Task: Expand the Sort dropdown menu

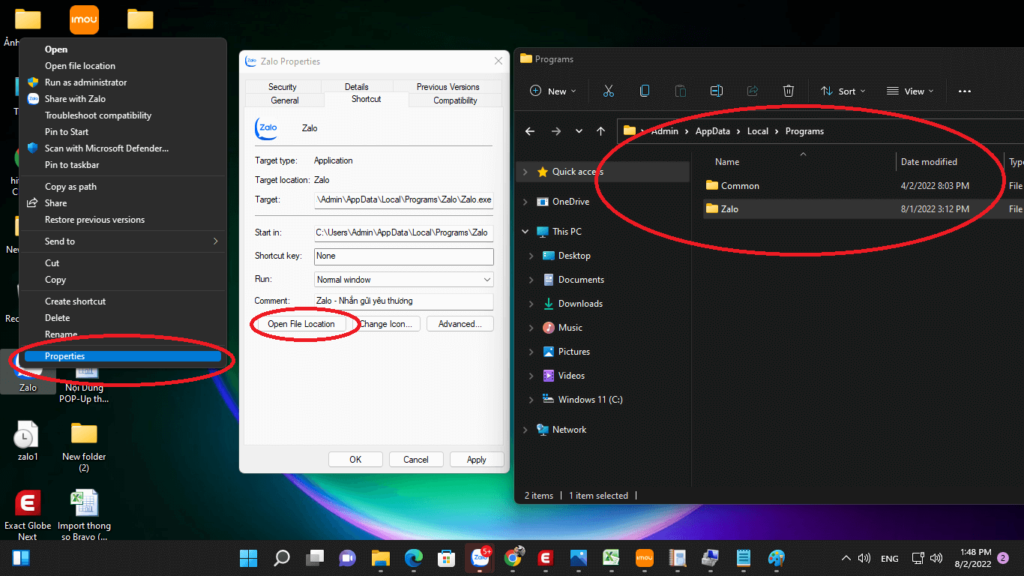Action: 843,91
